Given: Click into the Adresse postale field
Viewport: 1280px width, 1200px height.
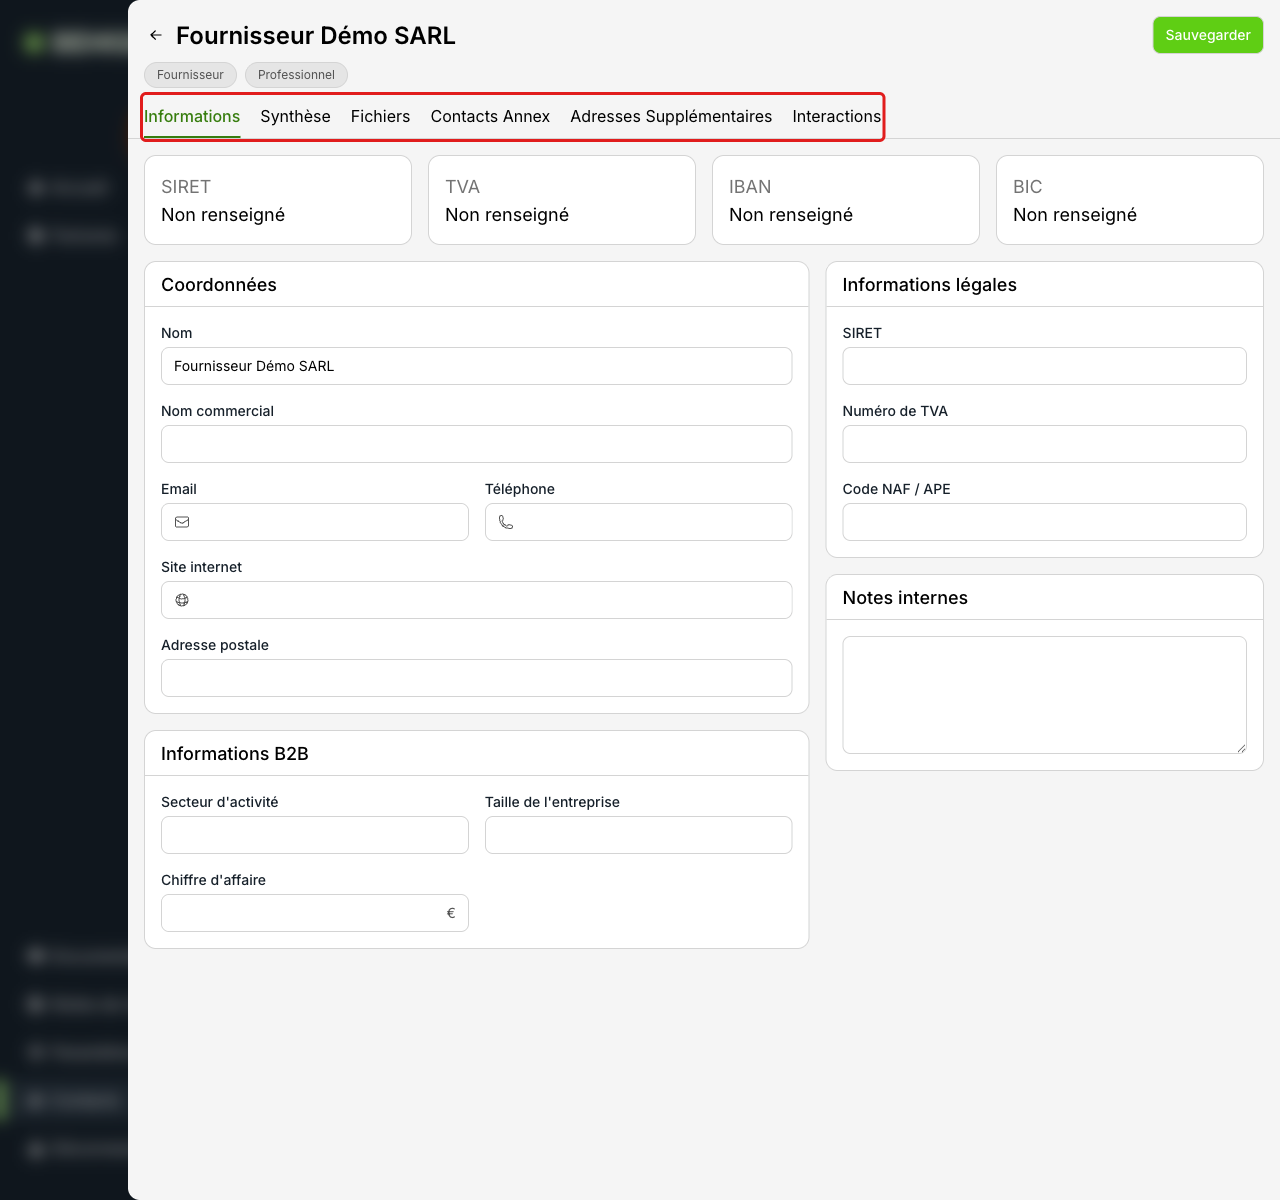Looking at the screenshot, I should (476, 678).
